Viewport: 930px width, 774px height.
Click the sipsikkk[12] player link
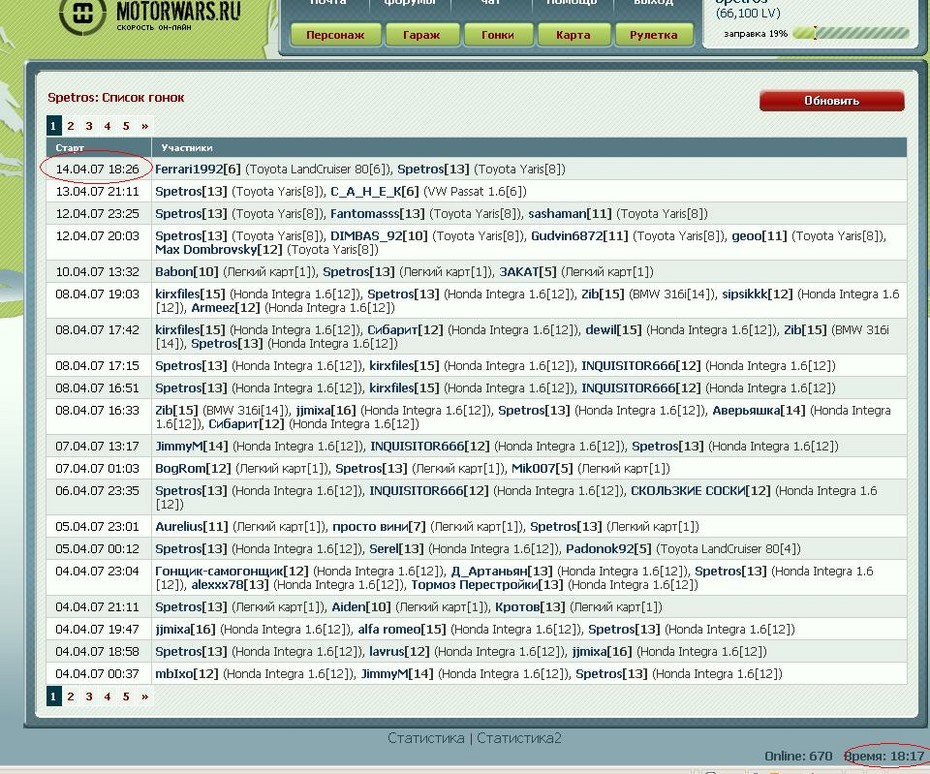pos(757,294)
